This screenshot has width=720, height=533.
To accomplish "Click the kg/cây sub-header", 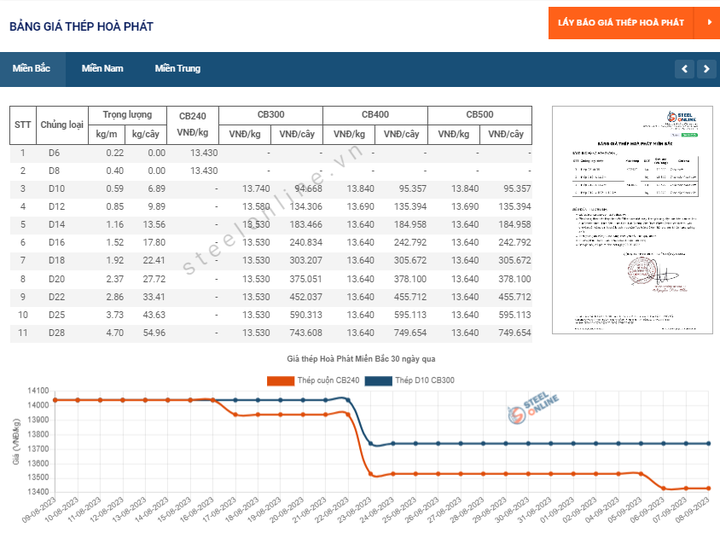I will point(146,134).
